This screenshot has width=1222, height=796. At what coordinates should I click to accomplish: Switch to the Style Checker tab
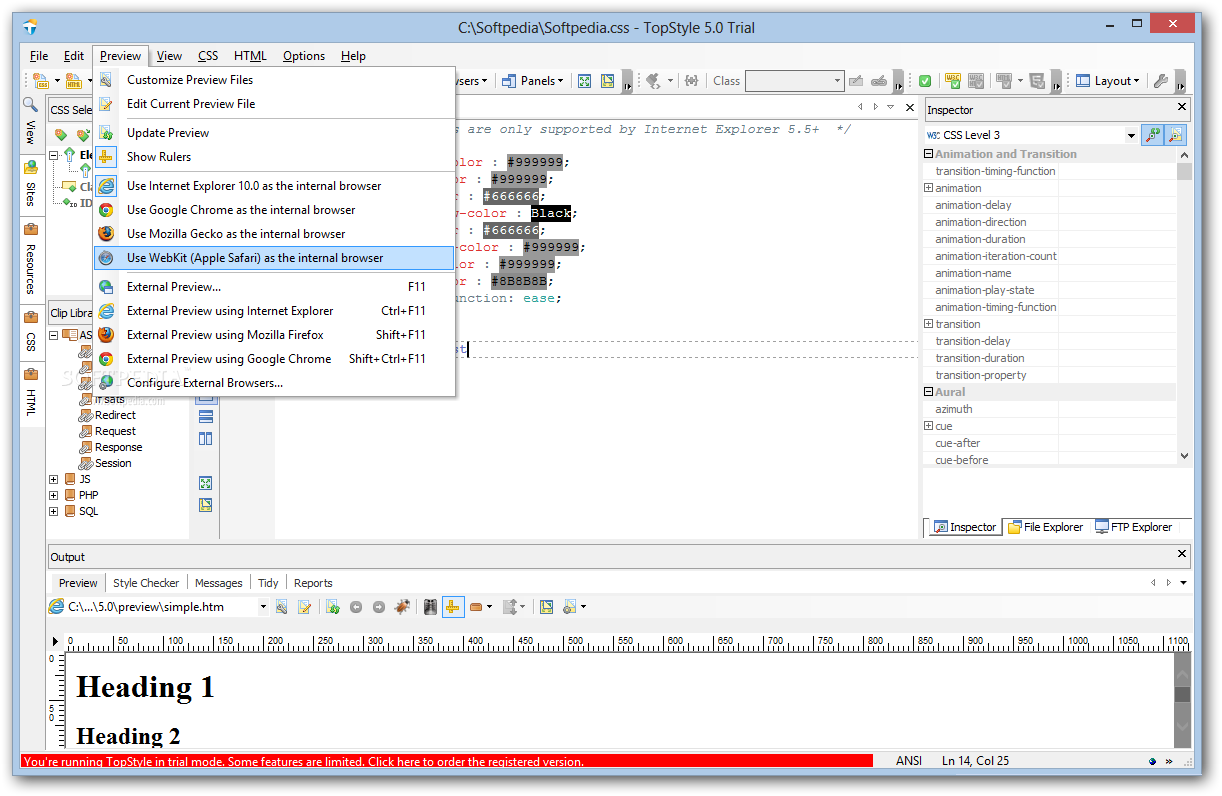146,583
